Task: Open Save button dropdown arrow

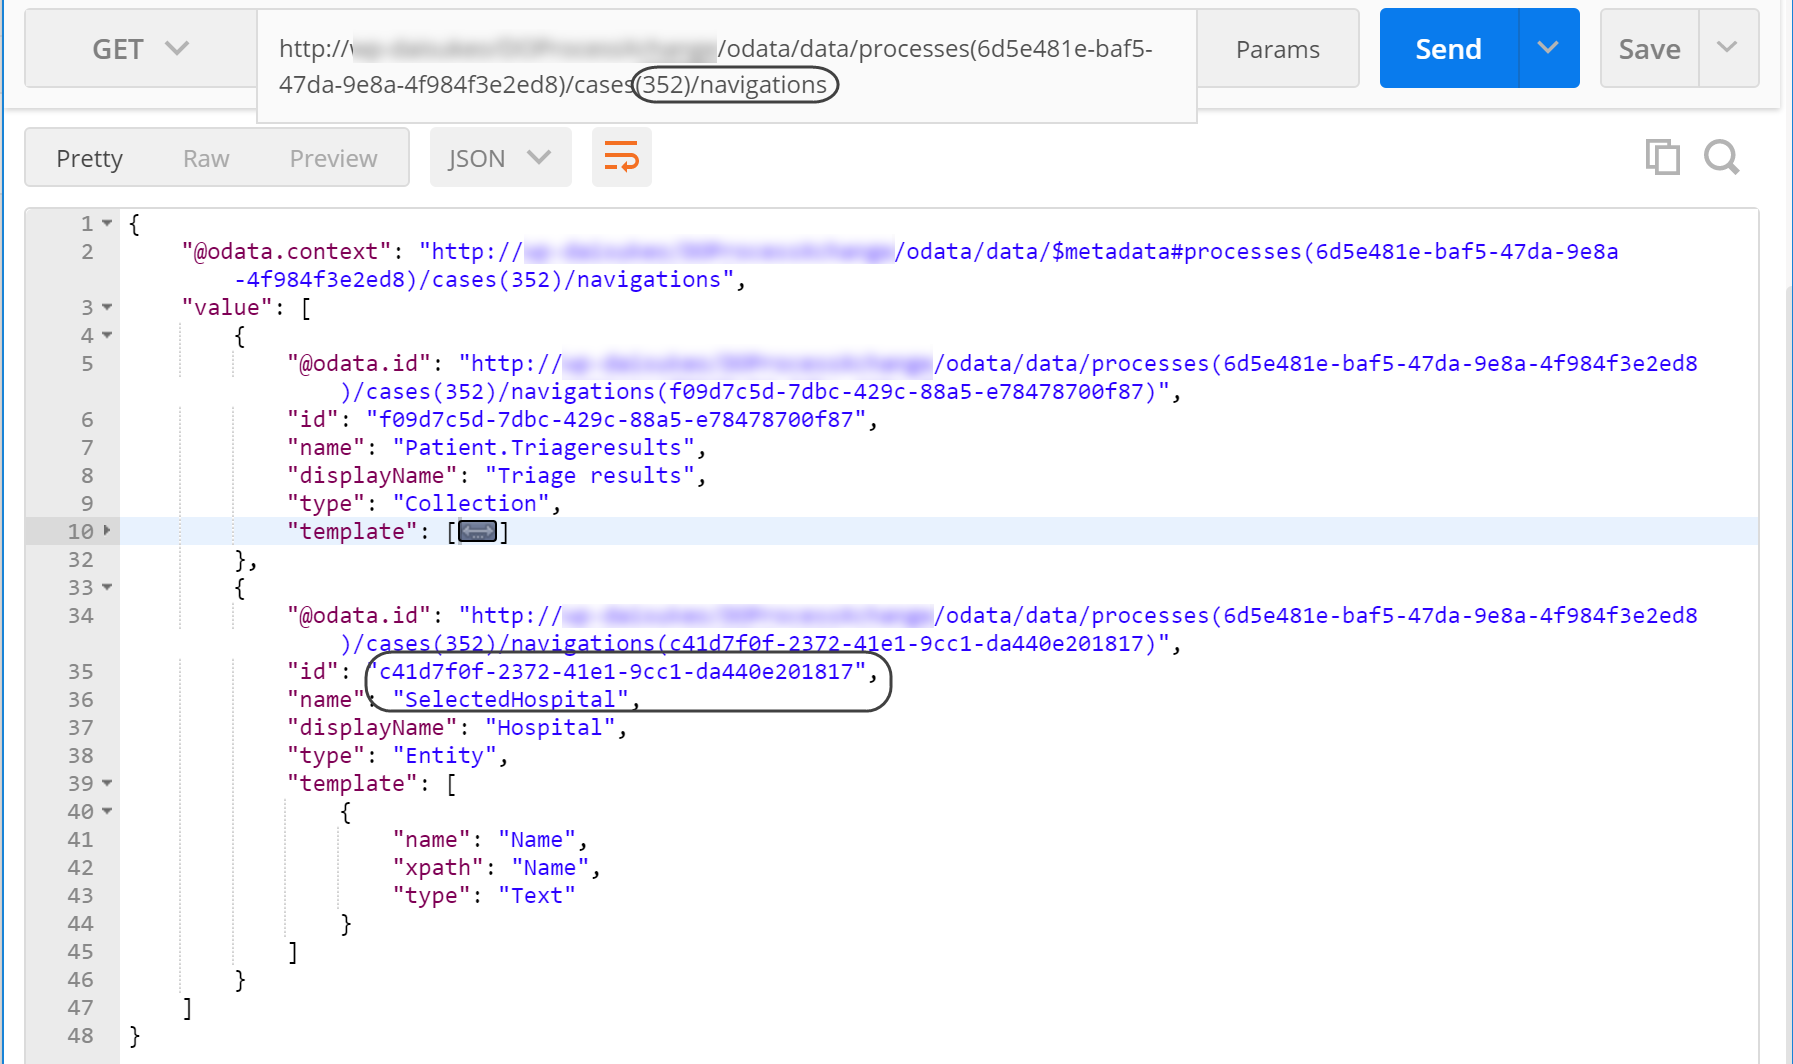Action: point(1727,47)
